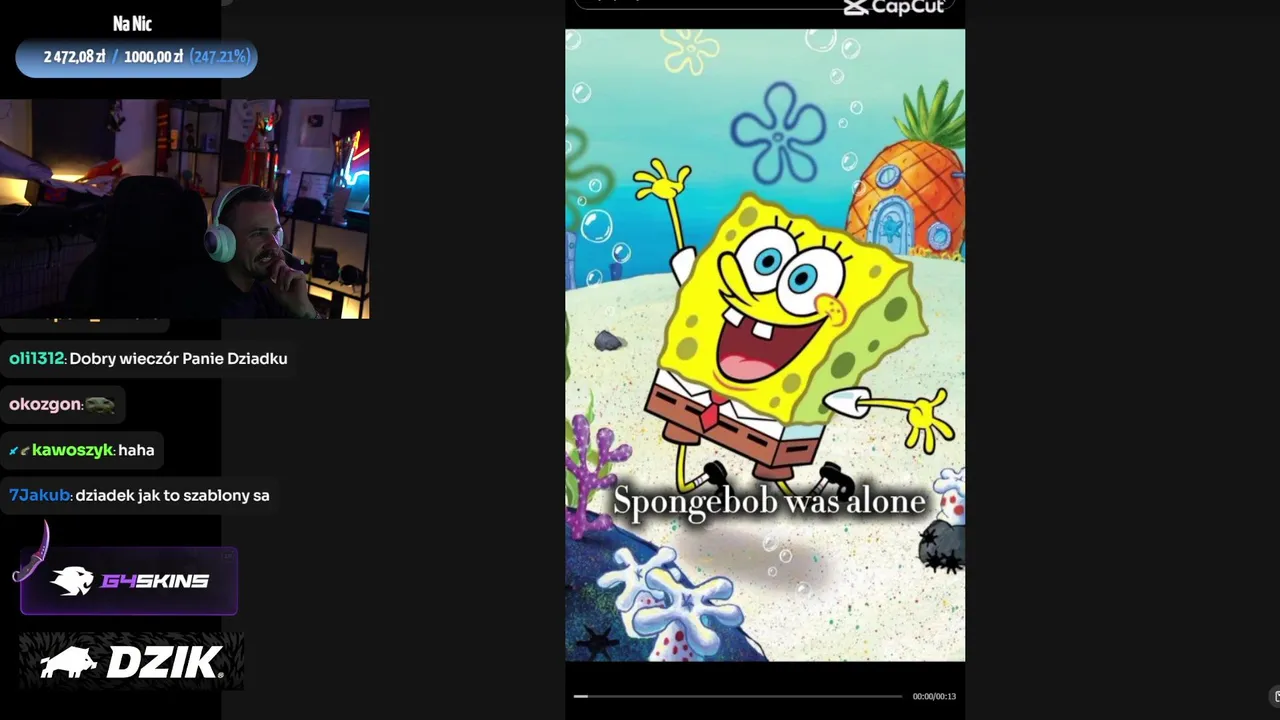
Task: Click the 'haha' chat message
Action: coord(136,450)
